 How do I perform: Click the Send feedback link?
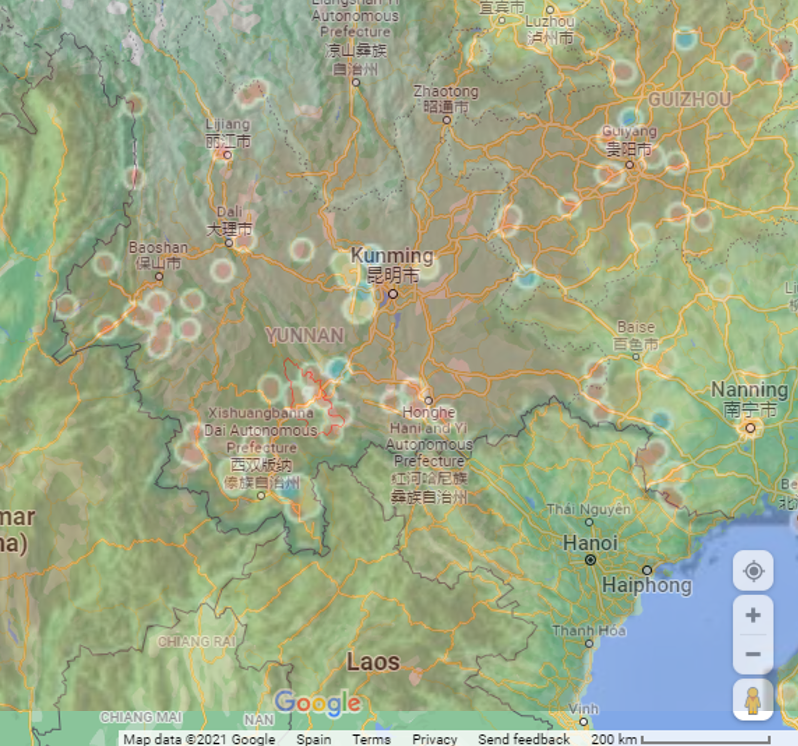523,739
